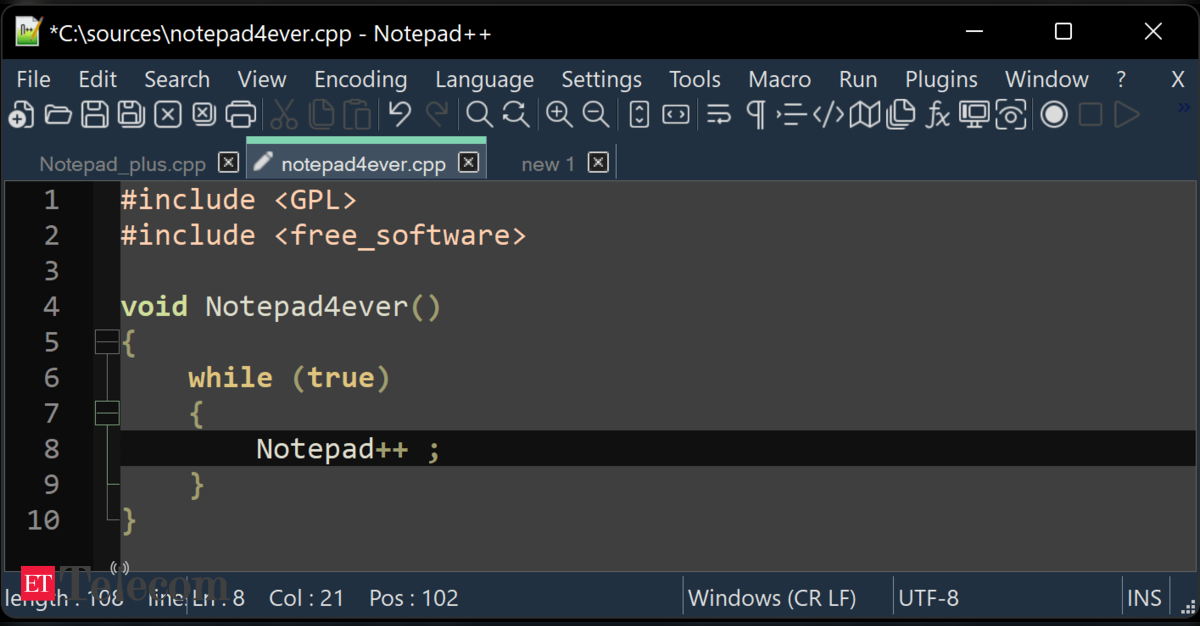
Task: Close the new 1 tab
Action: pyautogui.click(x=598, y=162)
